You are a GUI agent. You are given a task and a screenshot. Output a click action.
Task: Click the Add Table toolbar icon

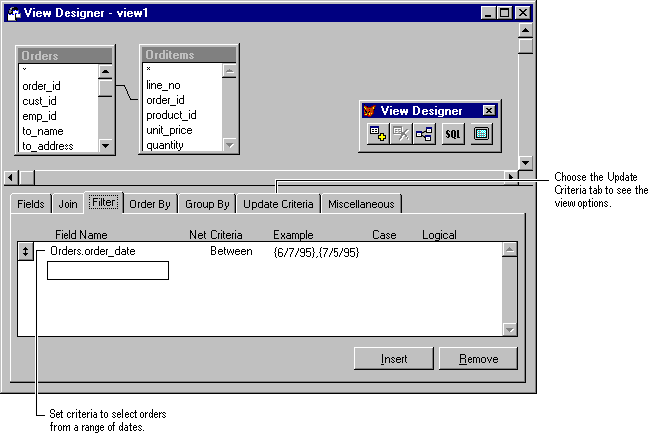377,135
